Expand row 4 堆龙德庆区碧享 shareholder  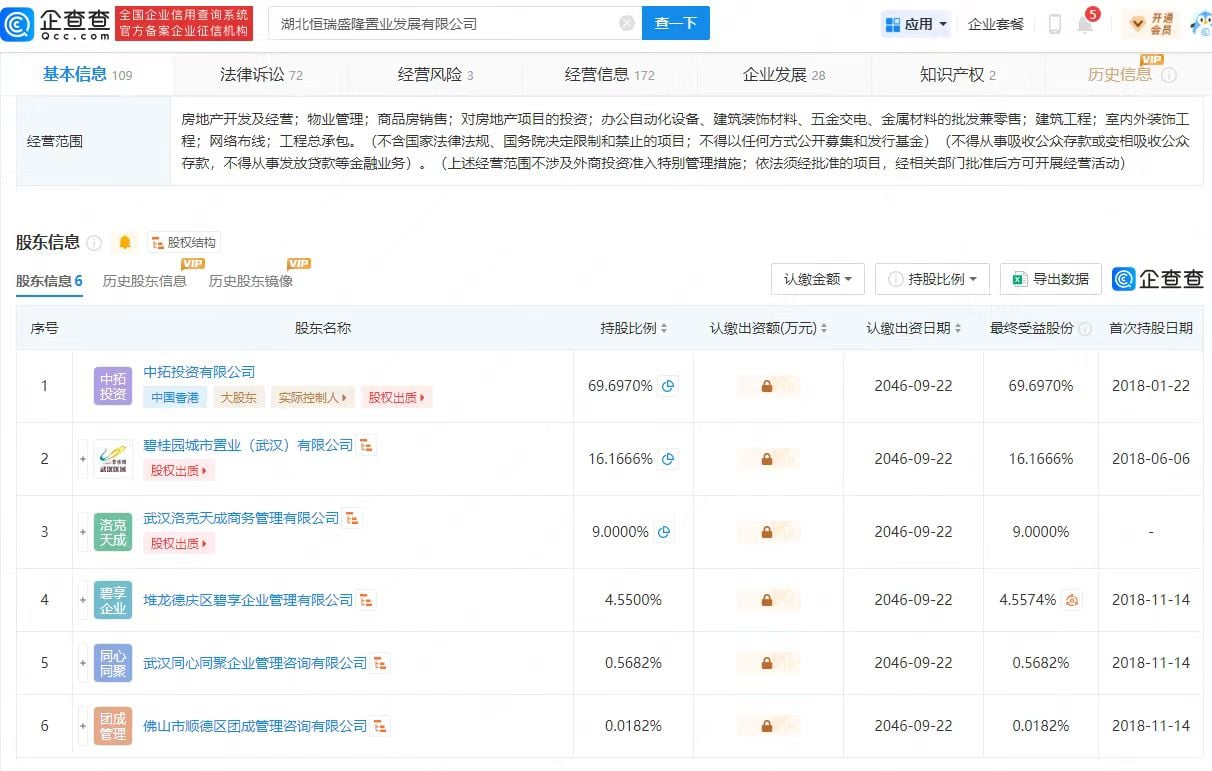83,600
